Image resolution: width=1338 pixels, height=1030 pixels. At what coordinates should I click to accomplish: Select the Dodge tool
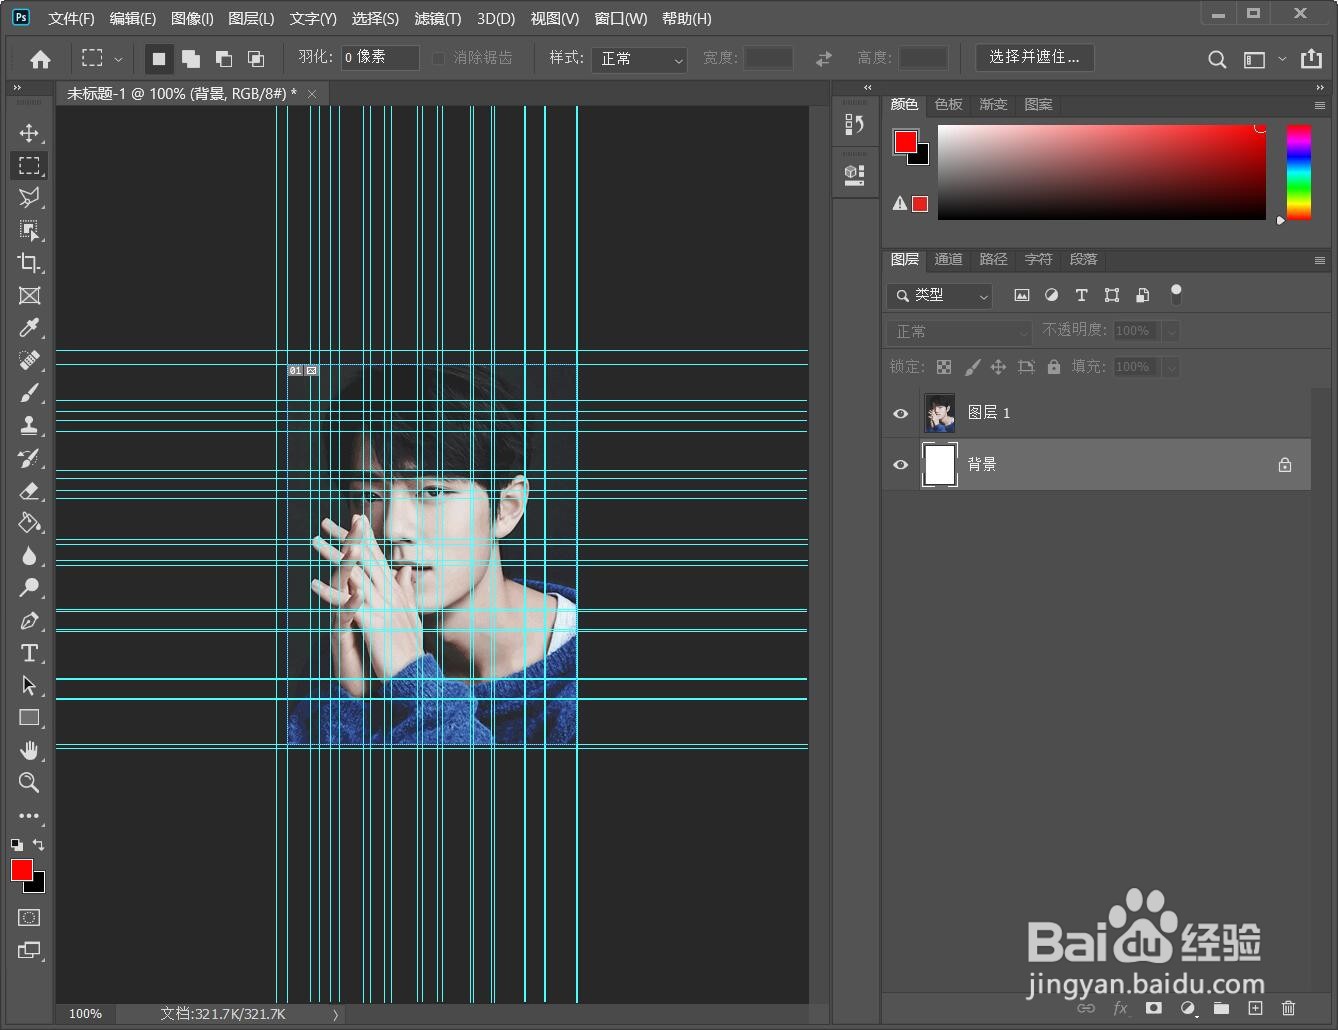tap(29, 588)
